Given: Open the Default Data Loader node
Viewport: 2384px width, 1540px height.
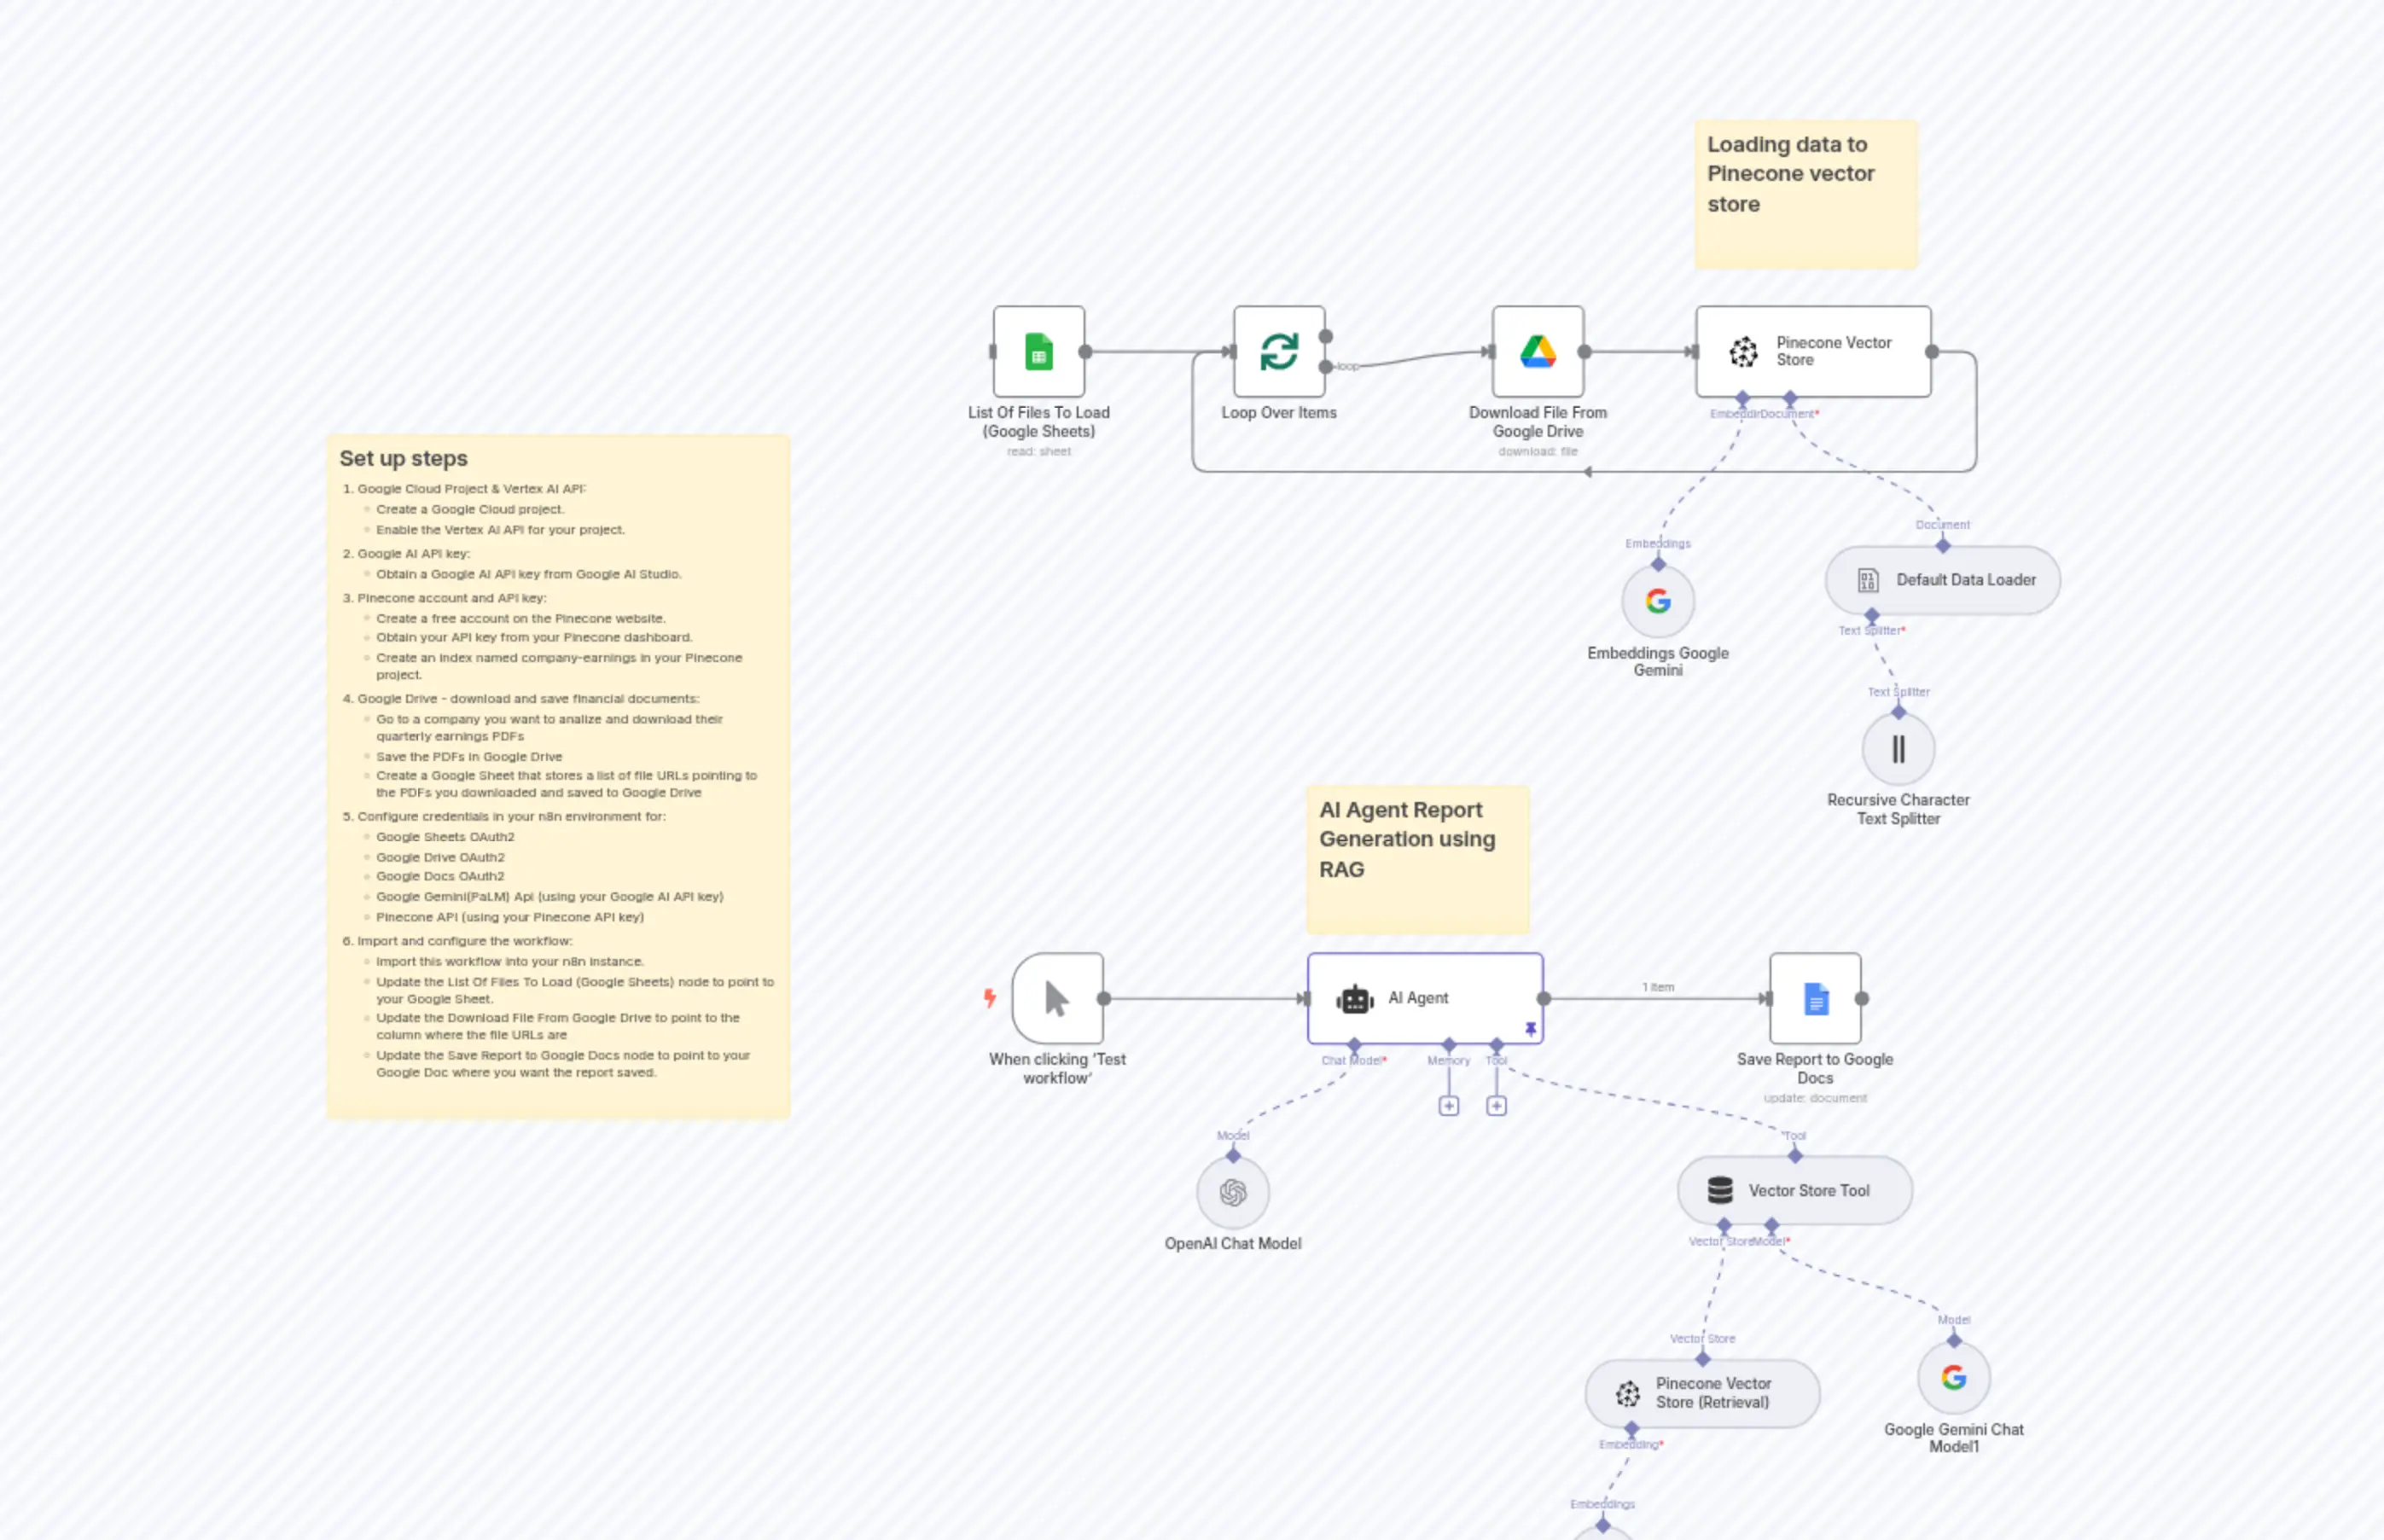Looking at the screenshot, I should click(x=1942, y=580).
